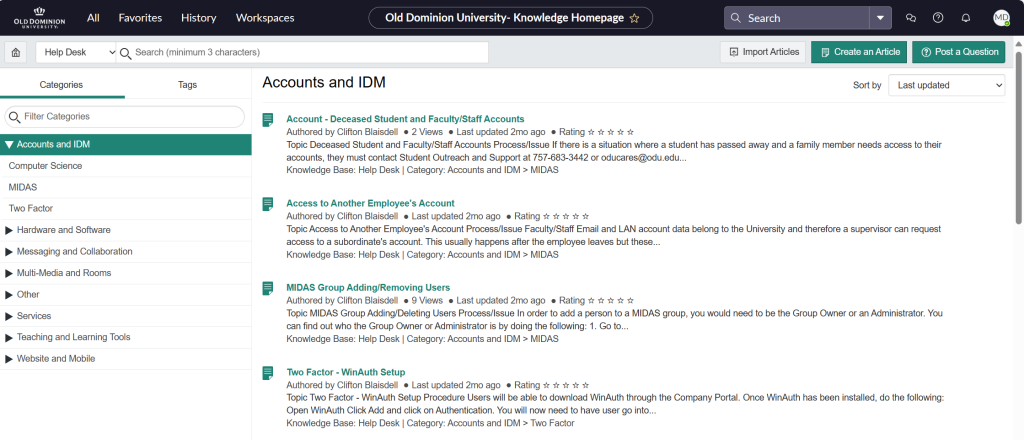
Task: Open the MD user profile avatar
Action: 1001,18
